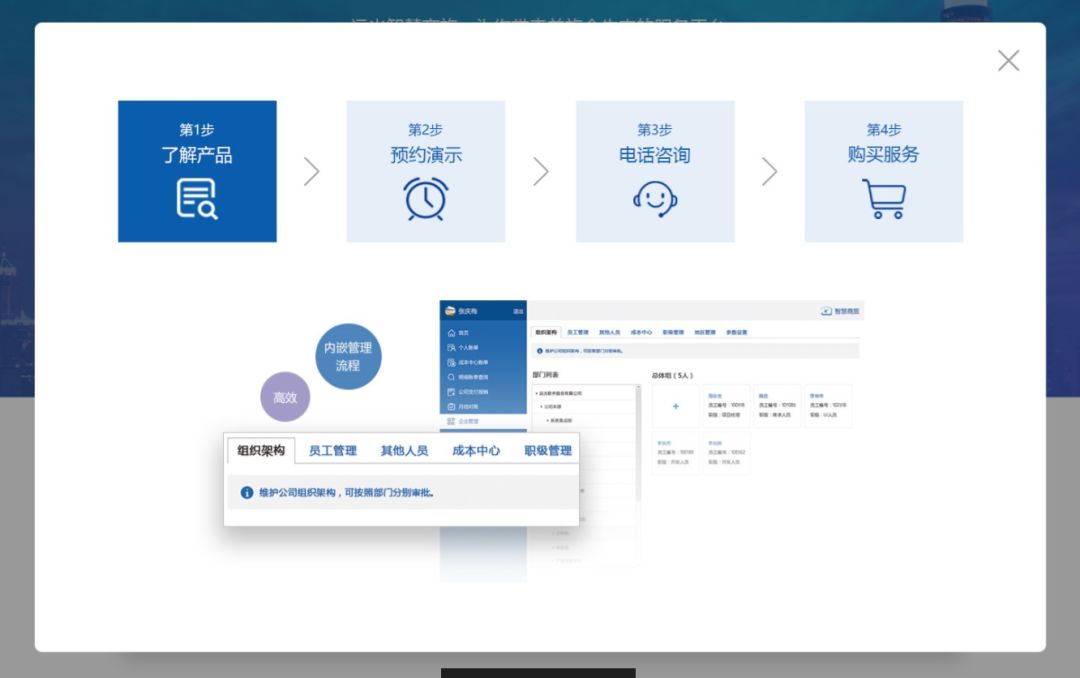Close the product steps popup
Viewport: 1080px width, 678px height.
click(x=1008, y=61)
